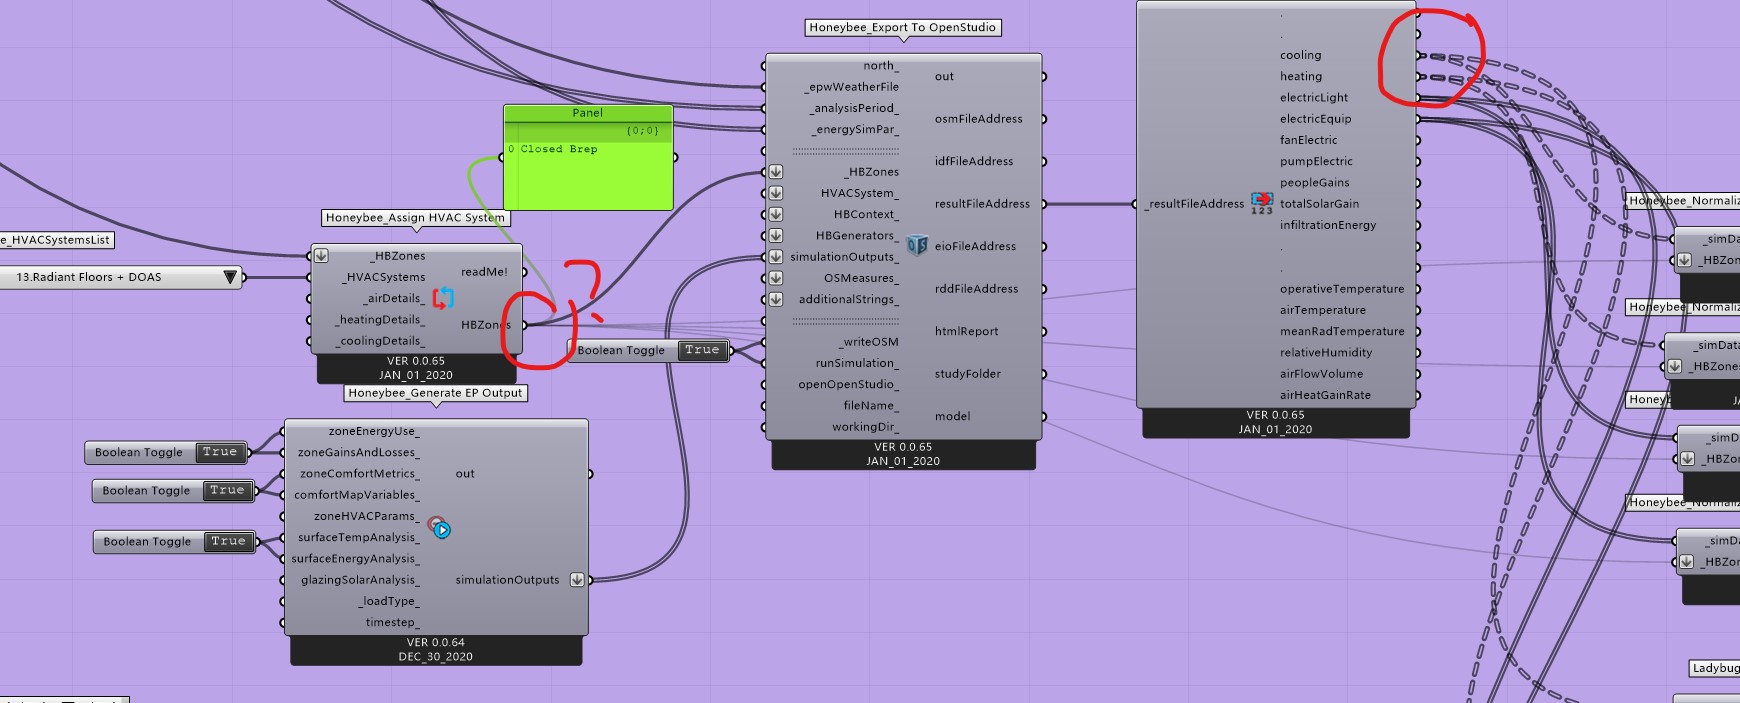The width and height of the screenshot is (1740, 703).
Task: Click the runSimulation_ input parameter
Action: tap(857, 363)
